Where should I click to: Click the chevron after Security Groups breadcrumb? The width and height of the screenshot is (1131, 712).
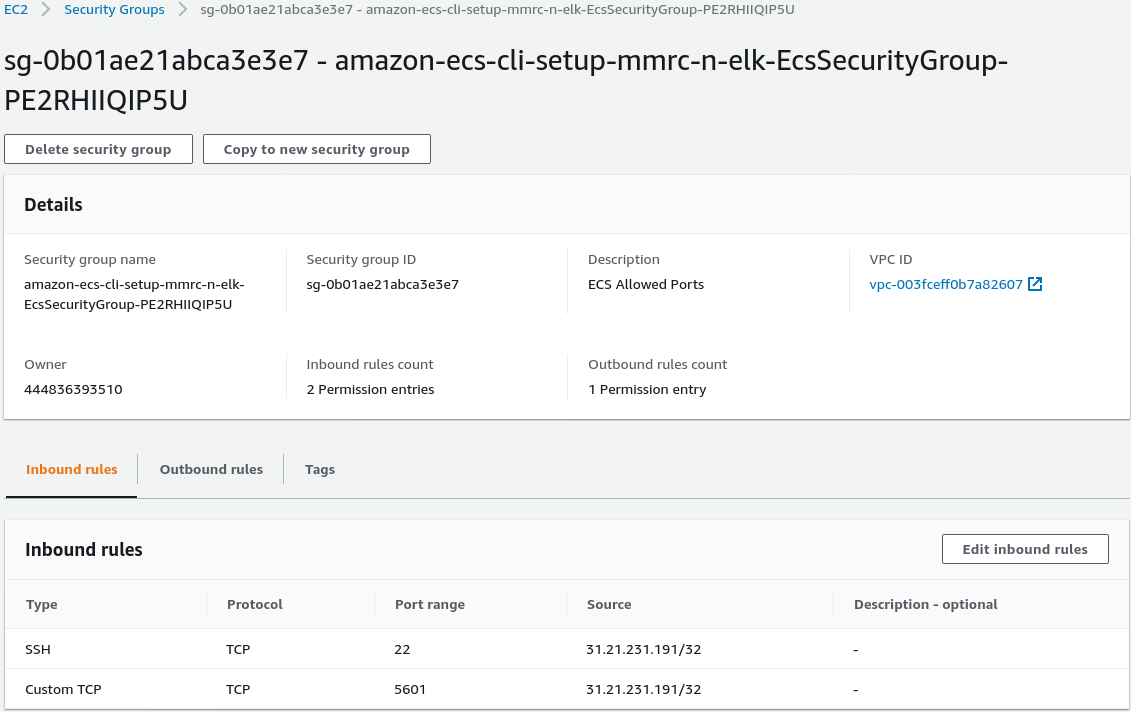[x=183, y=10]
